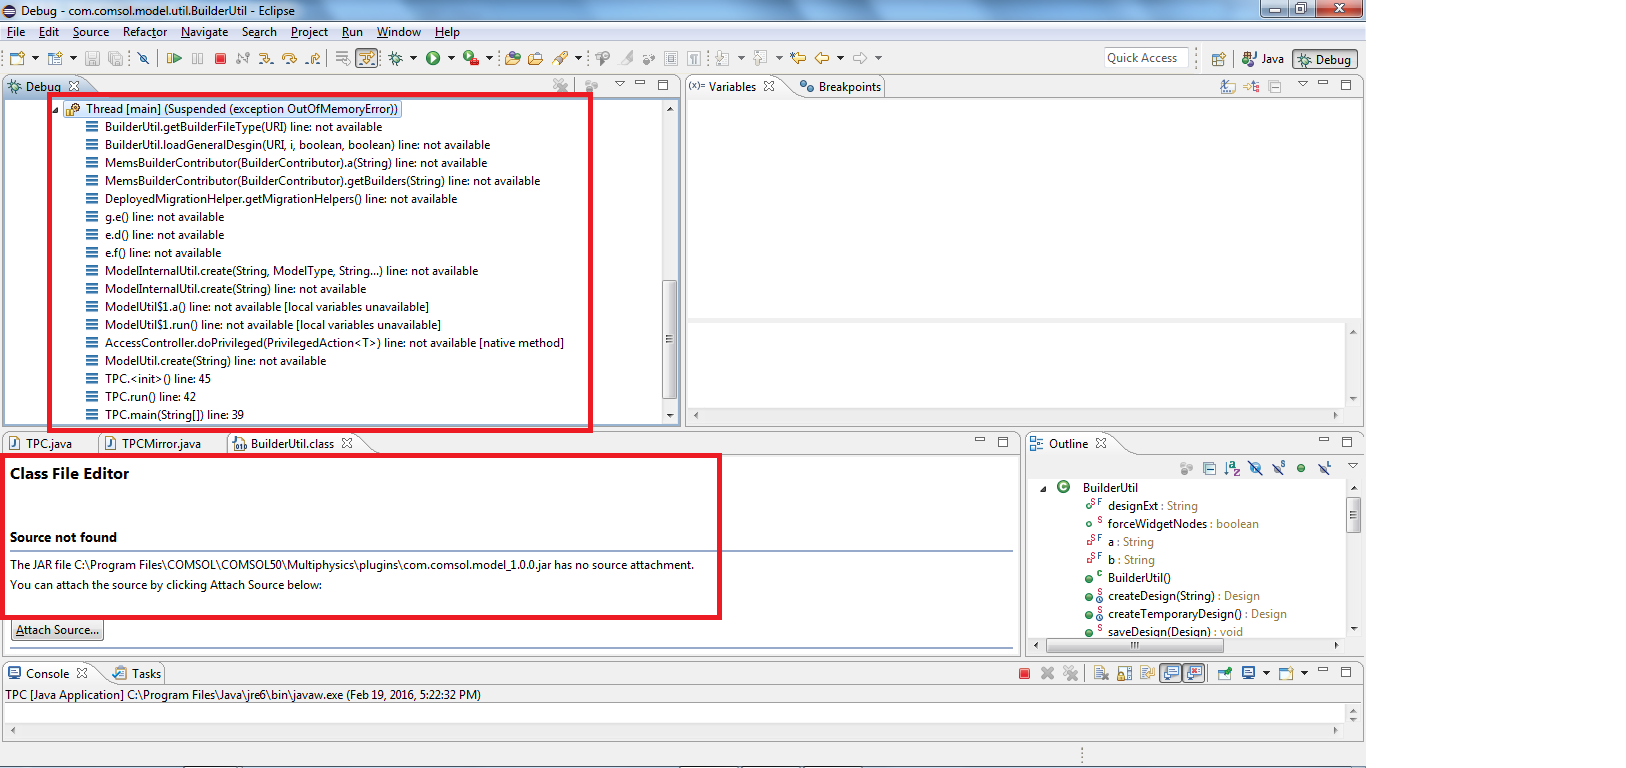Image resolution: width=1626 pixels, height=768 pixels.
Task: Open the Outline view menu dropdown
Action: tap(1353, 466)
